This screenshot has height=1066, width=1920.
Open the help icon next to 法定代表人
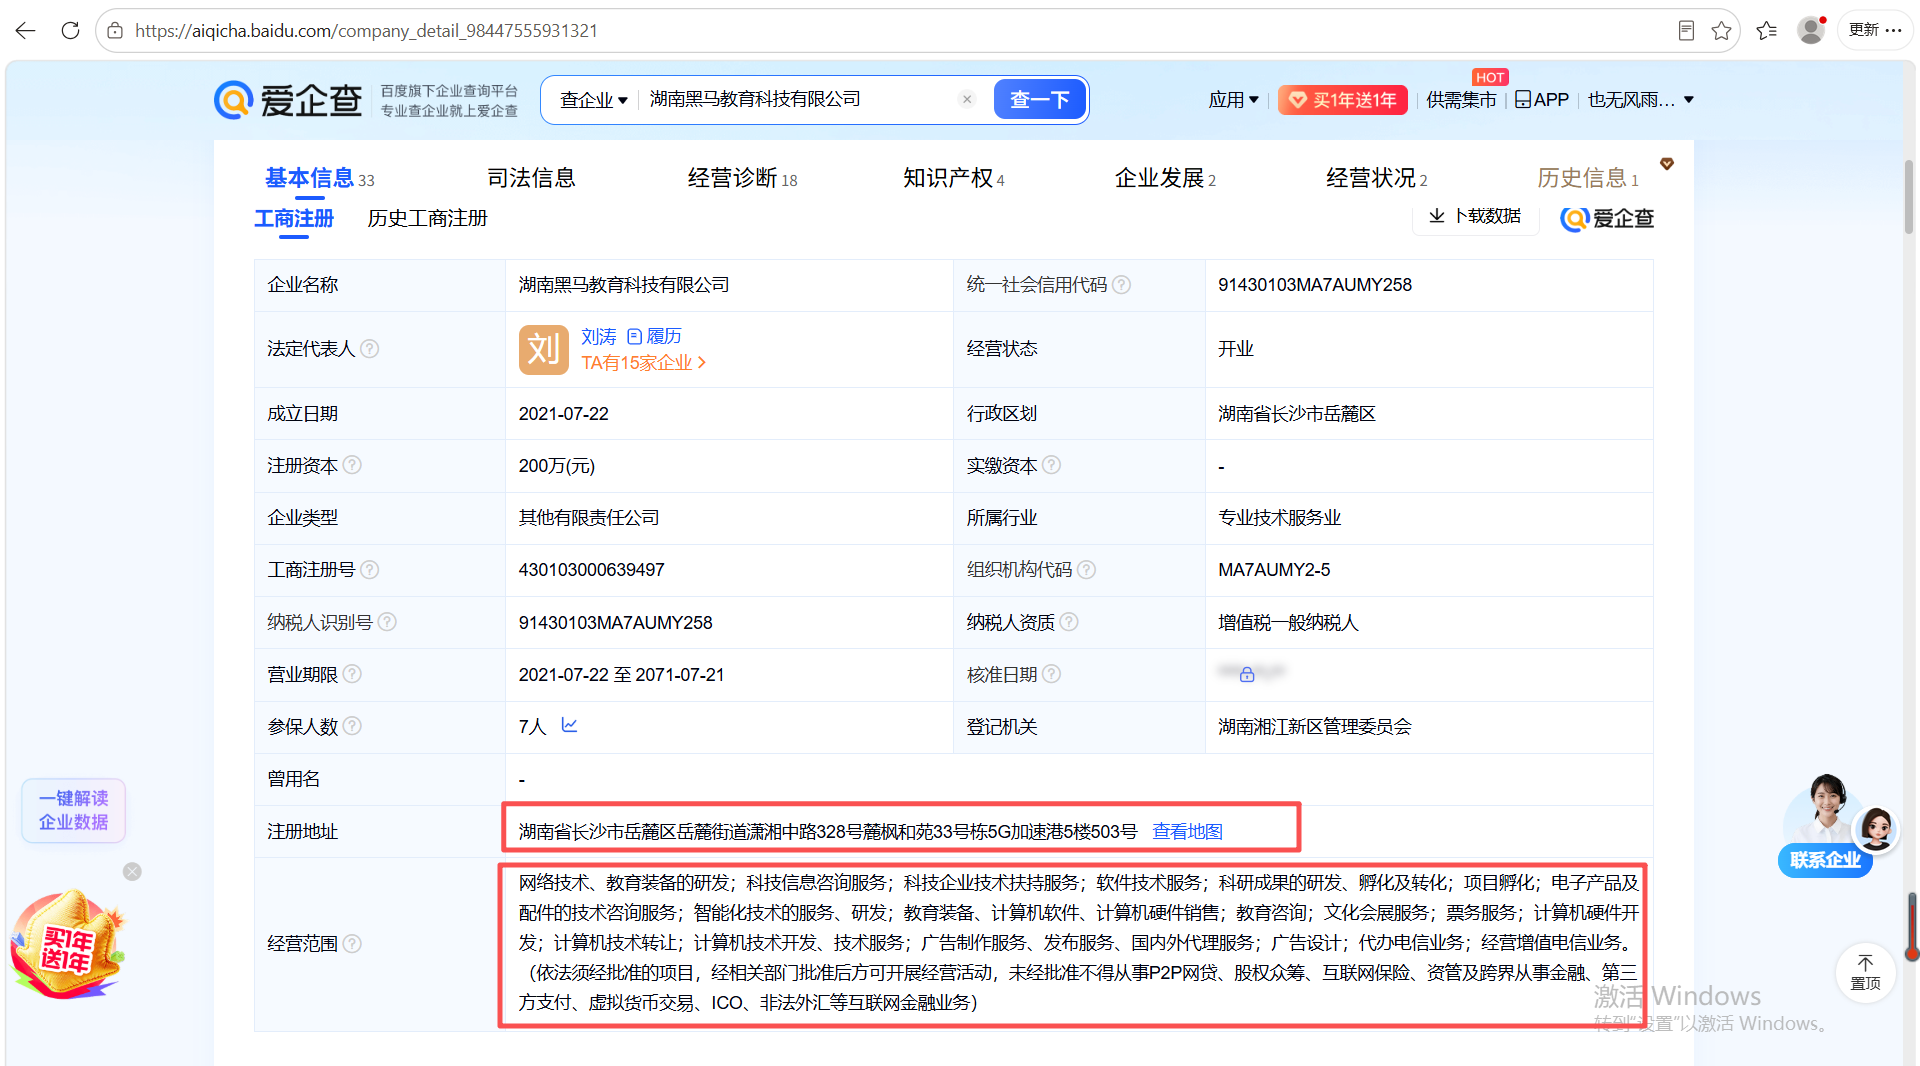point(370,349)
